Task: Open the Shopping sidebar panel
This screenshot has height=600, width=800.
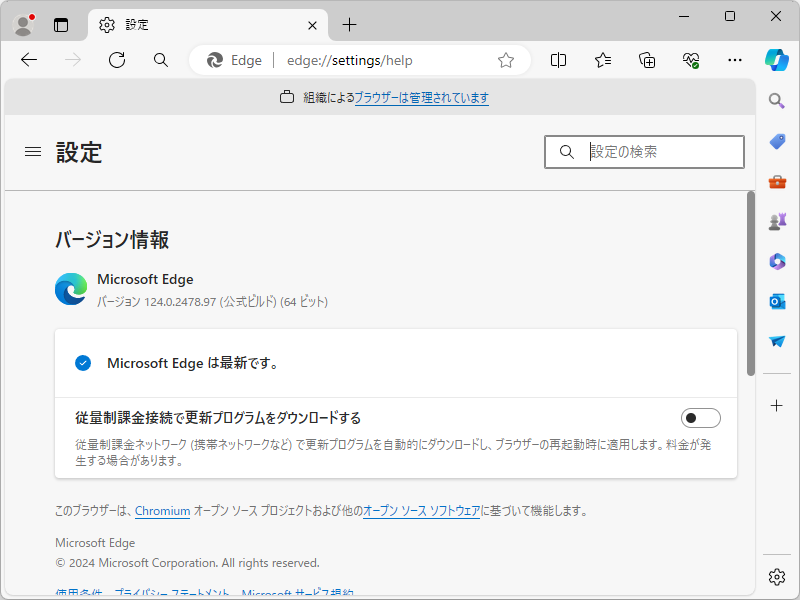Action: click(x=776, y=140)
